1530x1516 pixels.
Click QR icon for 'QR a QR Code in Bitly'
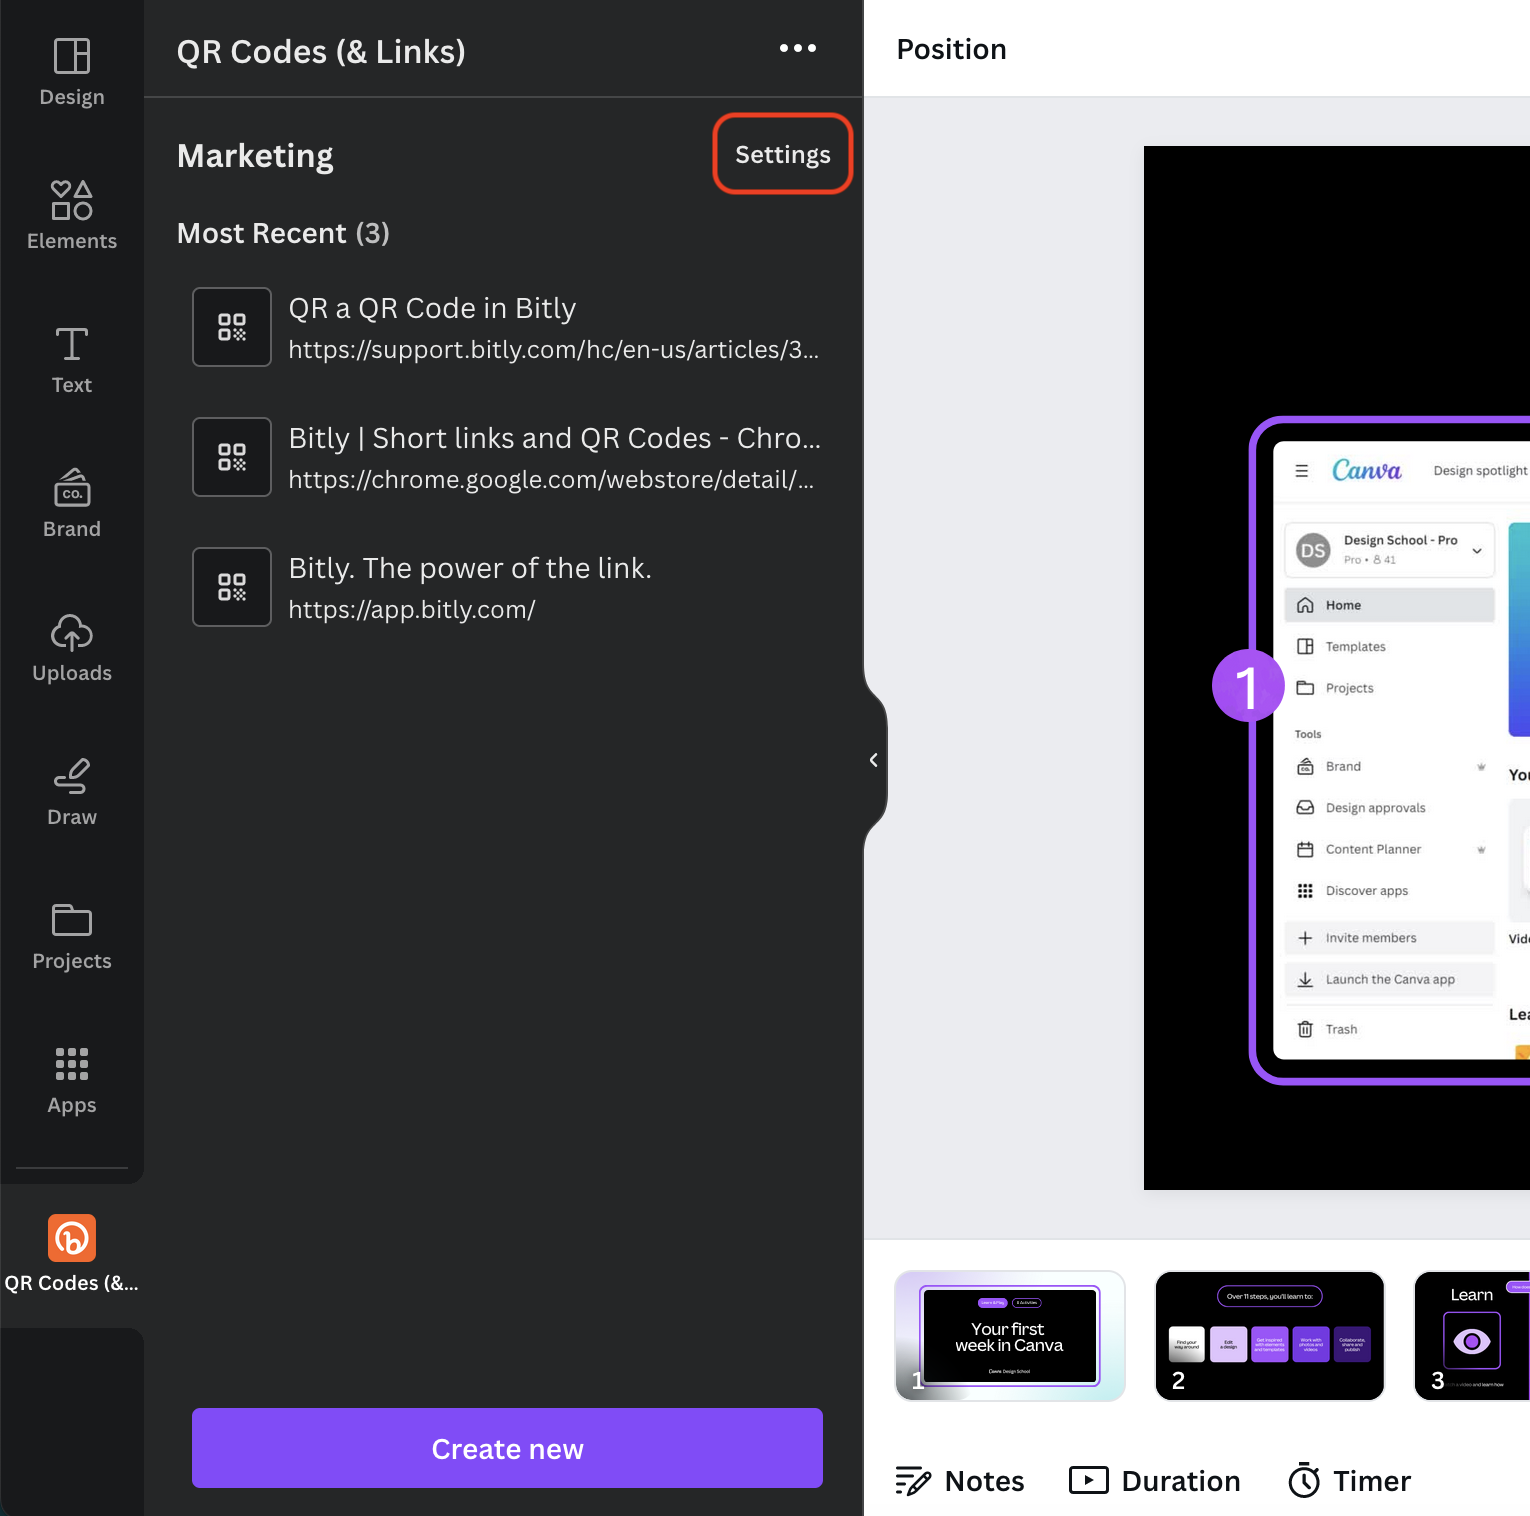pyautogui.click(x=232, y=327)
